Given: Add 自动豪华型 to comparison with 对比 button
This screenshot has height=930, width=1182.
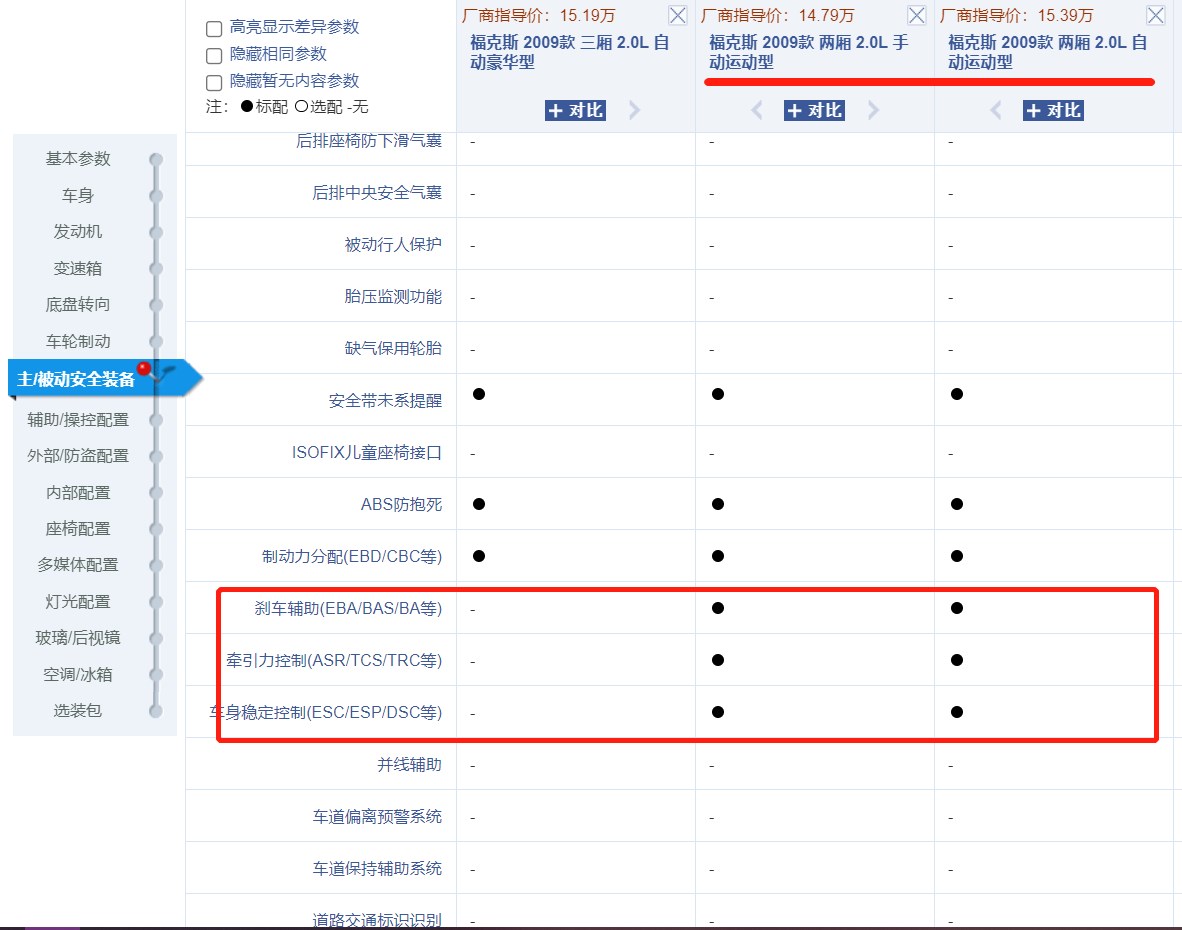Looking at the screenshot, I should coord(575,111).
